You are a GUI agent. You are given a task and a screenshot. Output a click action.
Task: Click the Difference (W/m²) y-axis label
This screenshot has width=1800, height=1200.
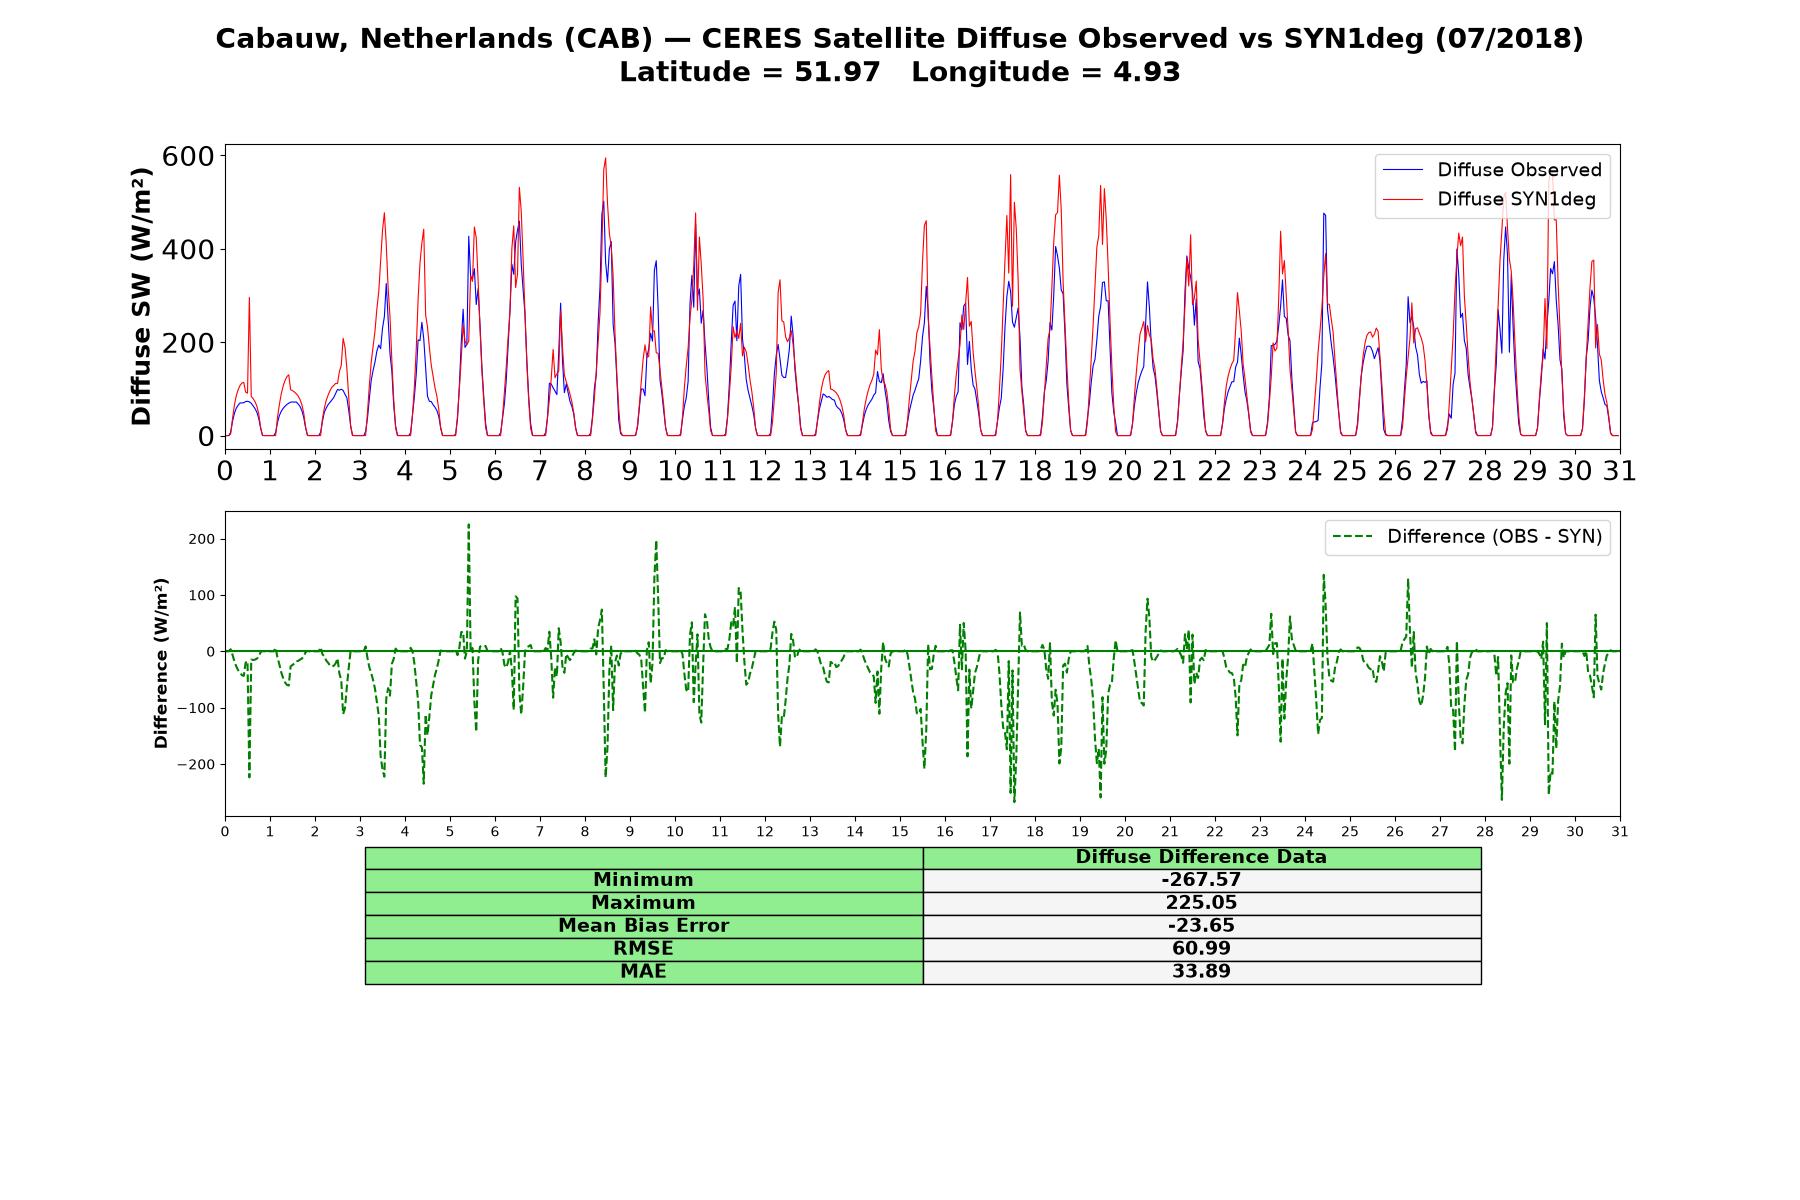[x=161, y=663]
